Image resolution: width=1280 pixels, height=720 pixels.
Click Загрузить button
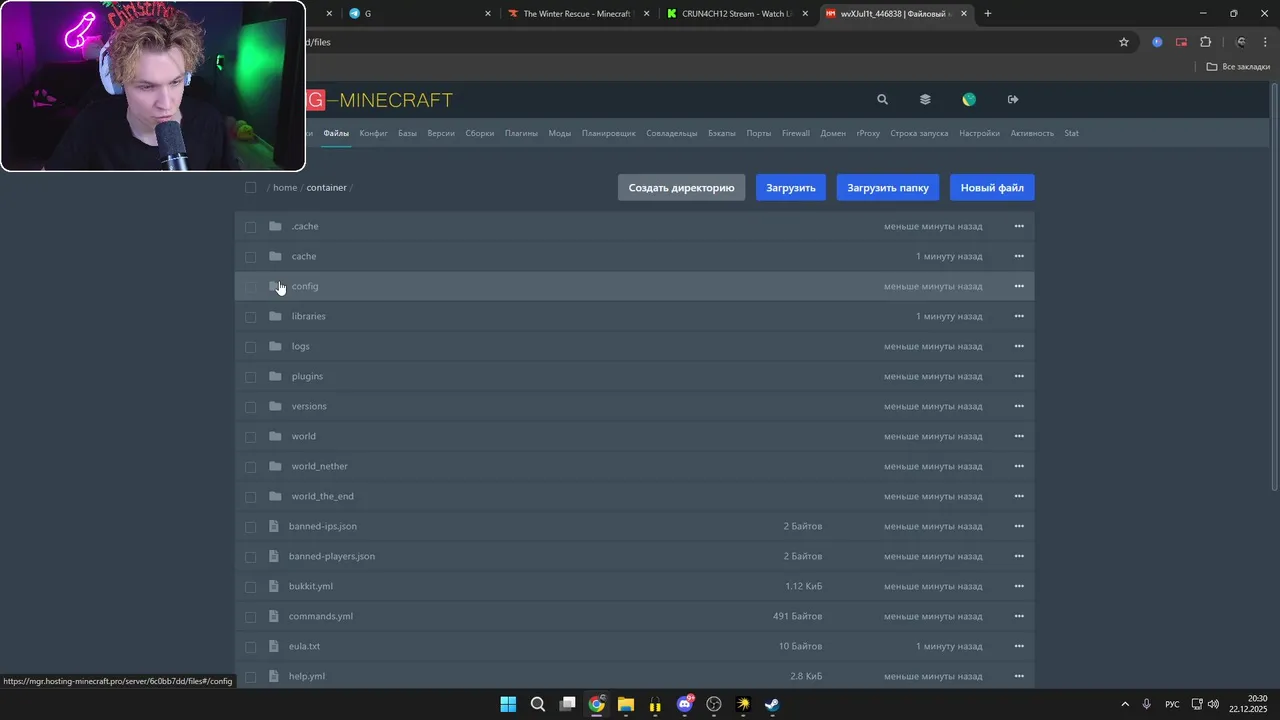[x=791, y=187]
